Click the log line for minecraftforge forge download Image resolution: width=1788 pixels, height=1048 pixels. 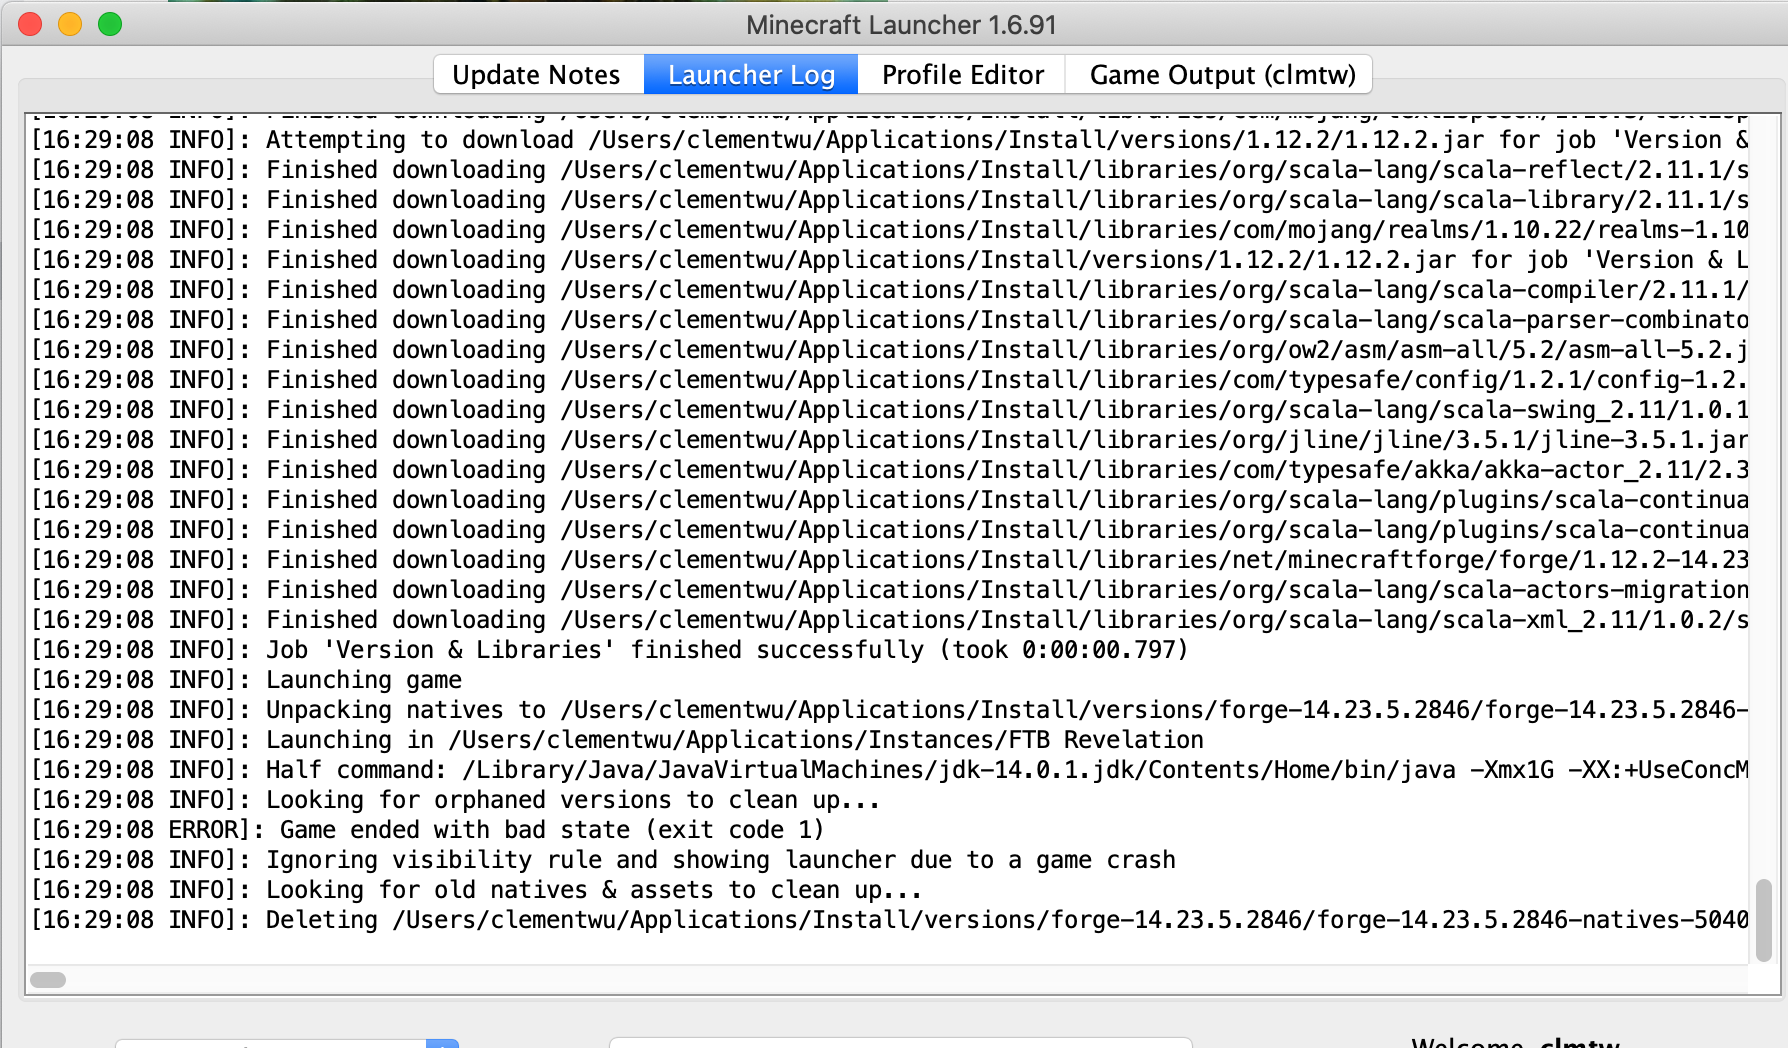(x=890, y=560)
